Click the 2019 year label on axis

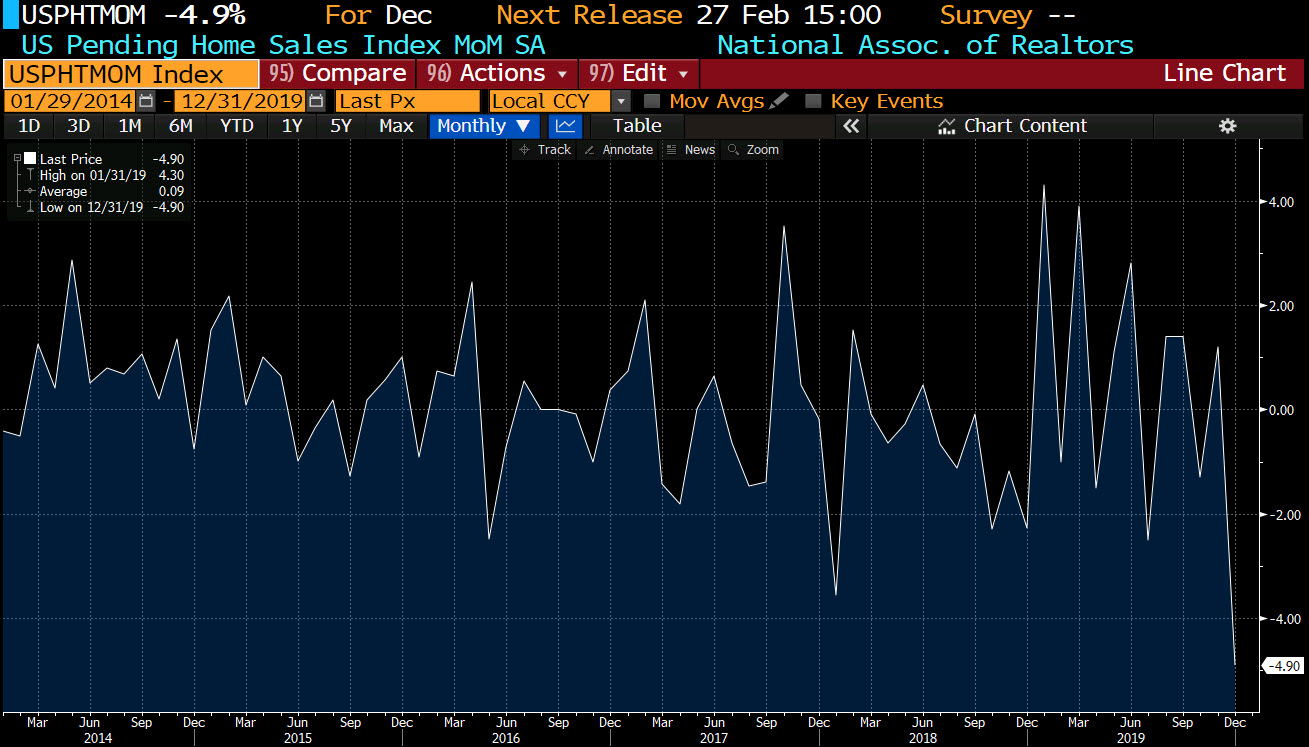[x=1131, y=737]
